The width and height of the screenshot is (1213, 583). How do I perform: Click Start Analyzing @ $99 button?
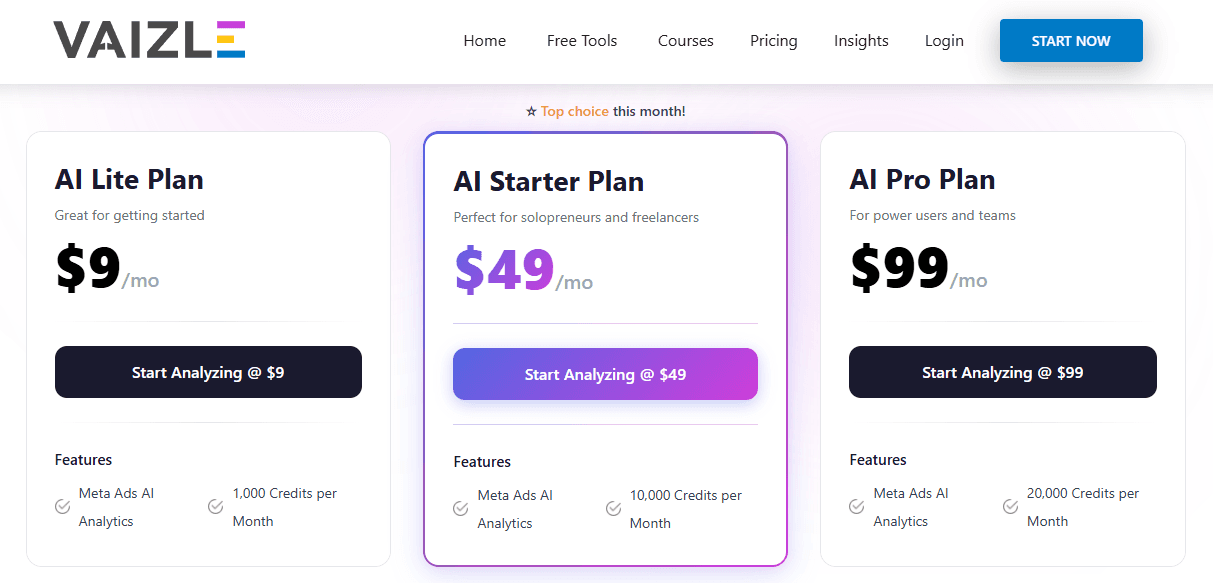click(x=1002, y=371)
